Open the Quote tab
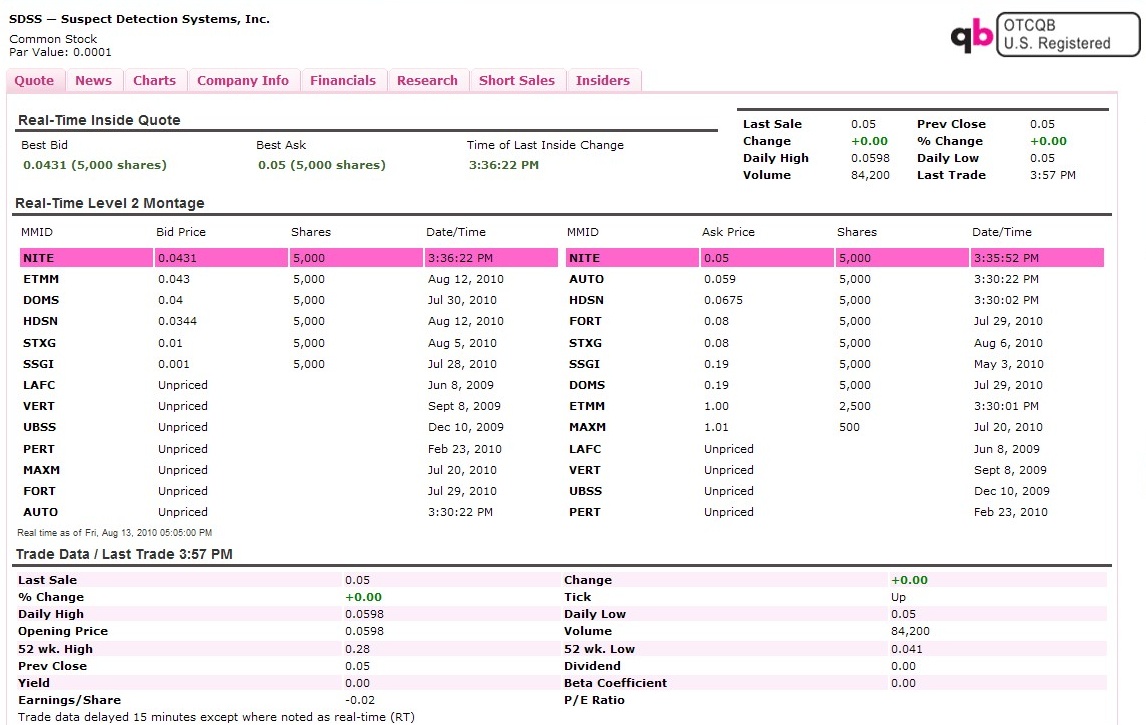This screenshot has height=725, width=1146. pyautogui.click(x=35, y=81)
